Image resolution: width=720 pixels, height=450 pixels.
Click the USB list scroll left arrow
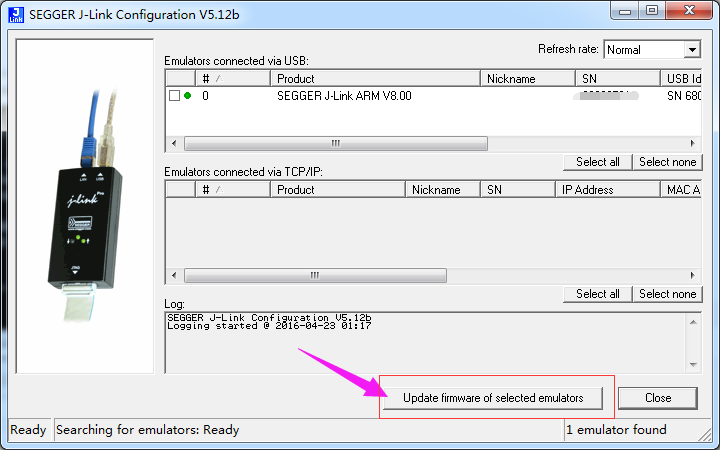pyautogui.click(x=174, y=143)
